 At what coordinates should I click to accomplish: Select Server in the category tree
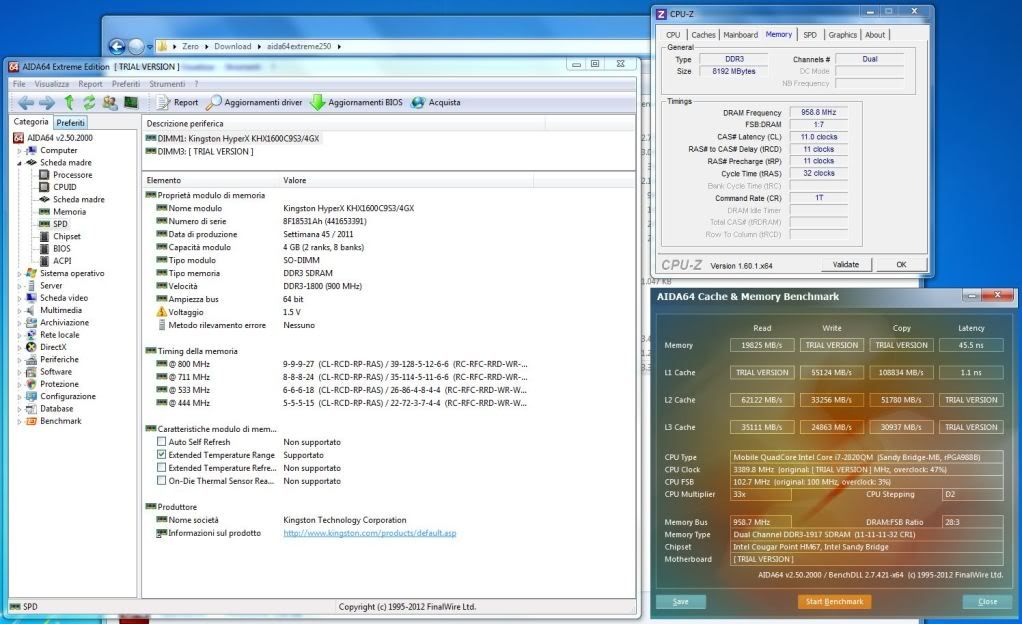tap(51, 286)
